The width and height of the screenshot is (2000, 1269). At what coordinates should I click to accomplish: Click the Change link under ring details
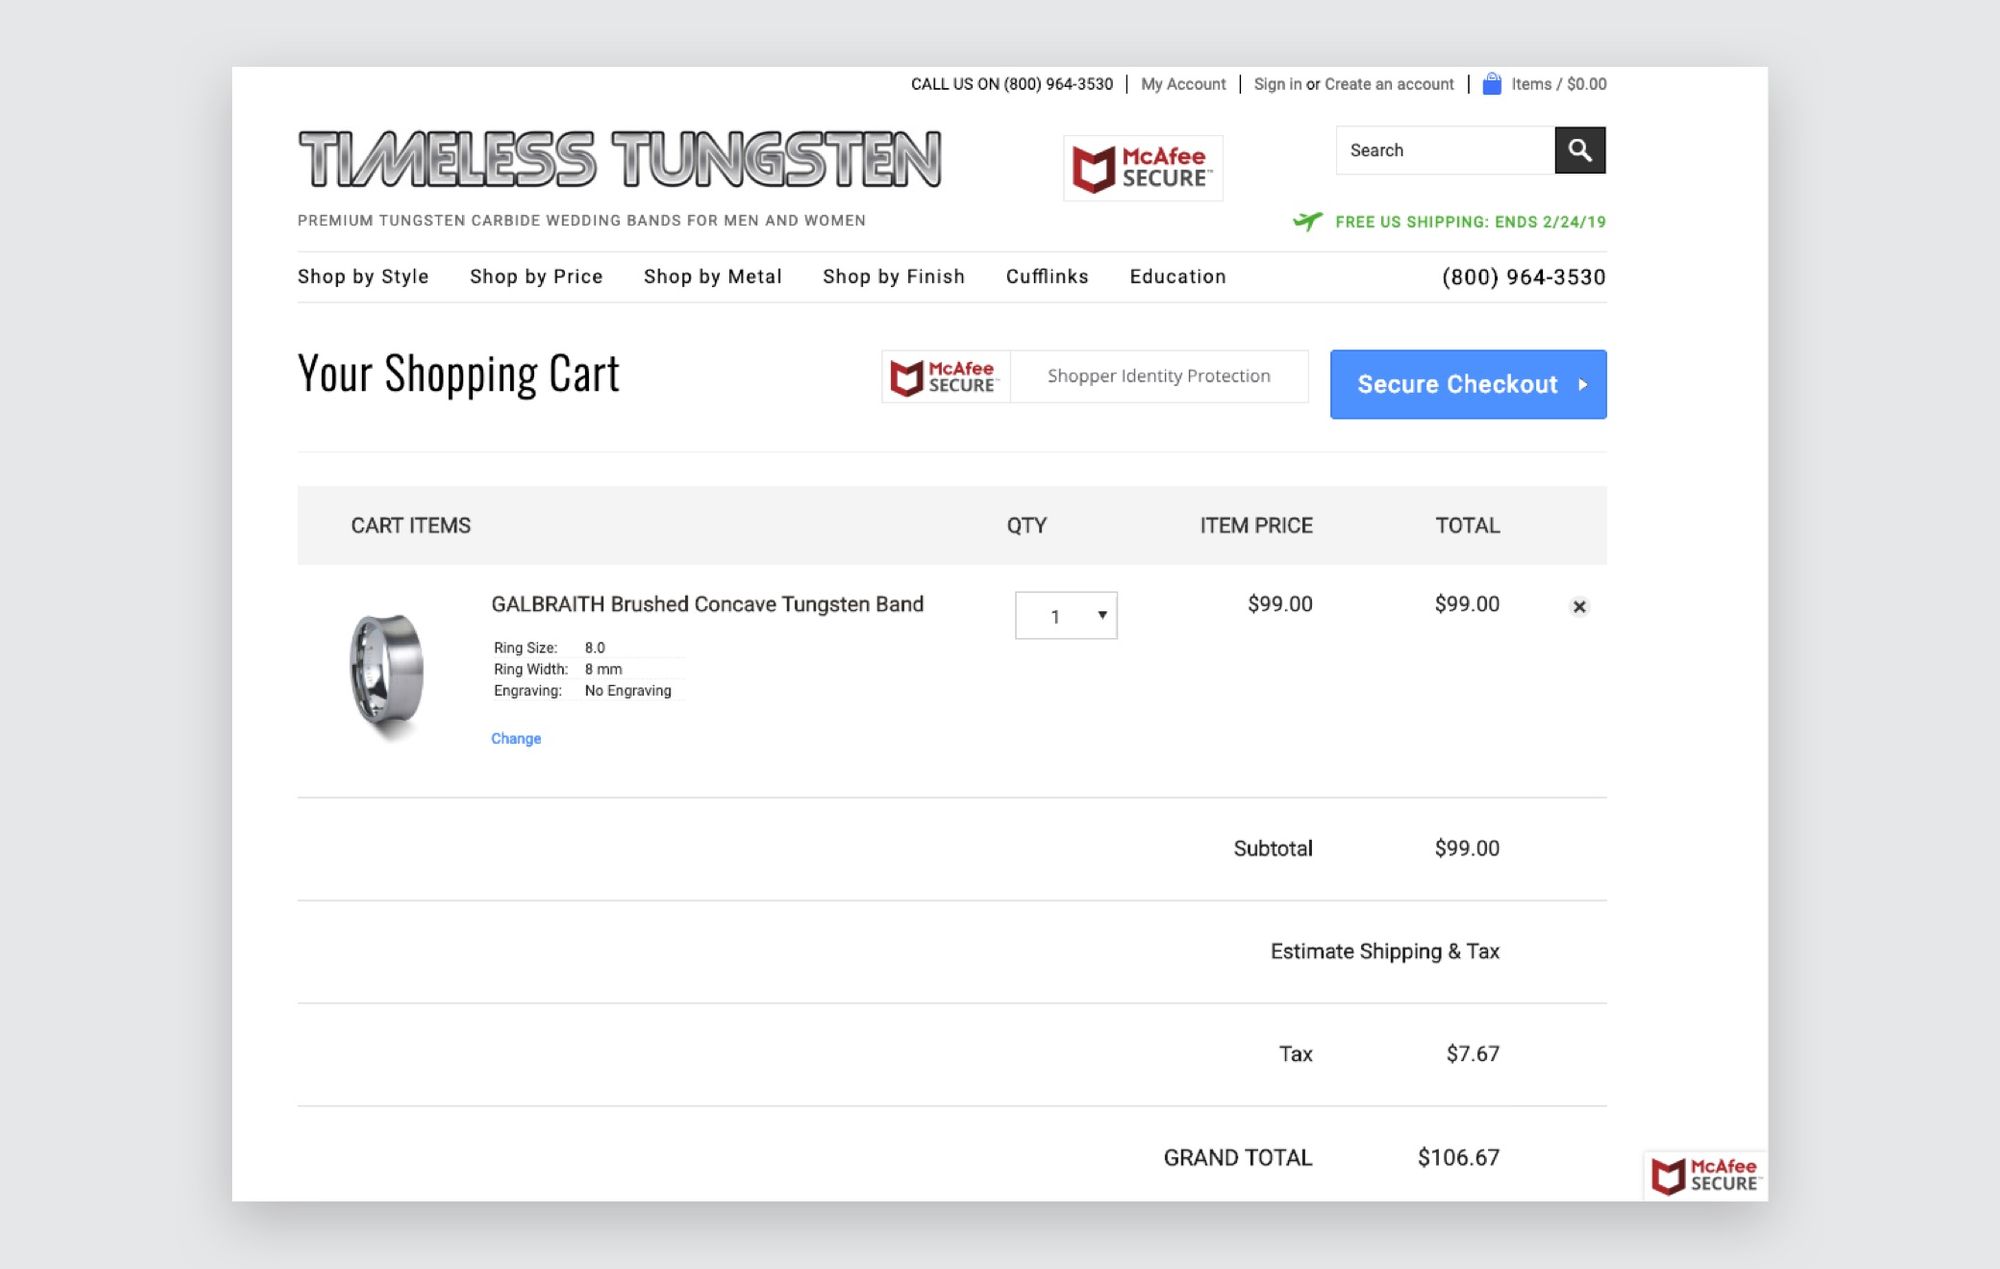pyautogui.click(x=515, y=738)
